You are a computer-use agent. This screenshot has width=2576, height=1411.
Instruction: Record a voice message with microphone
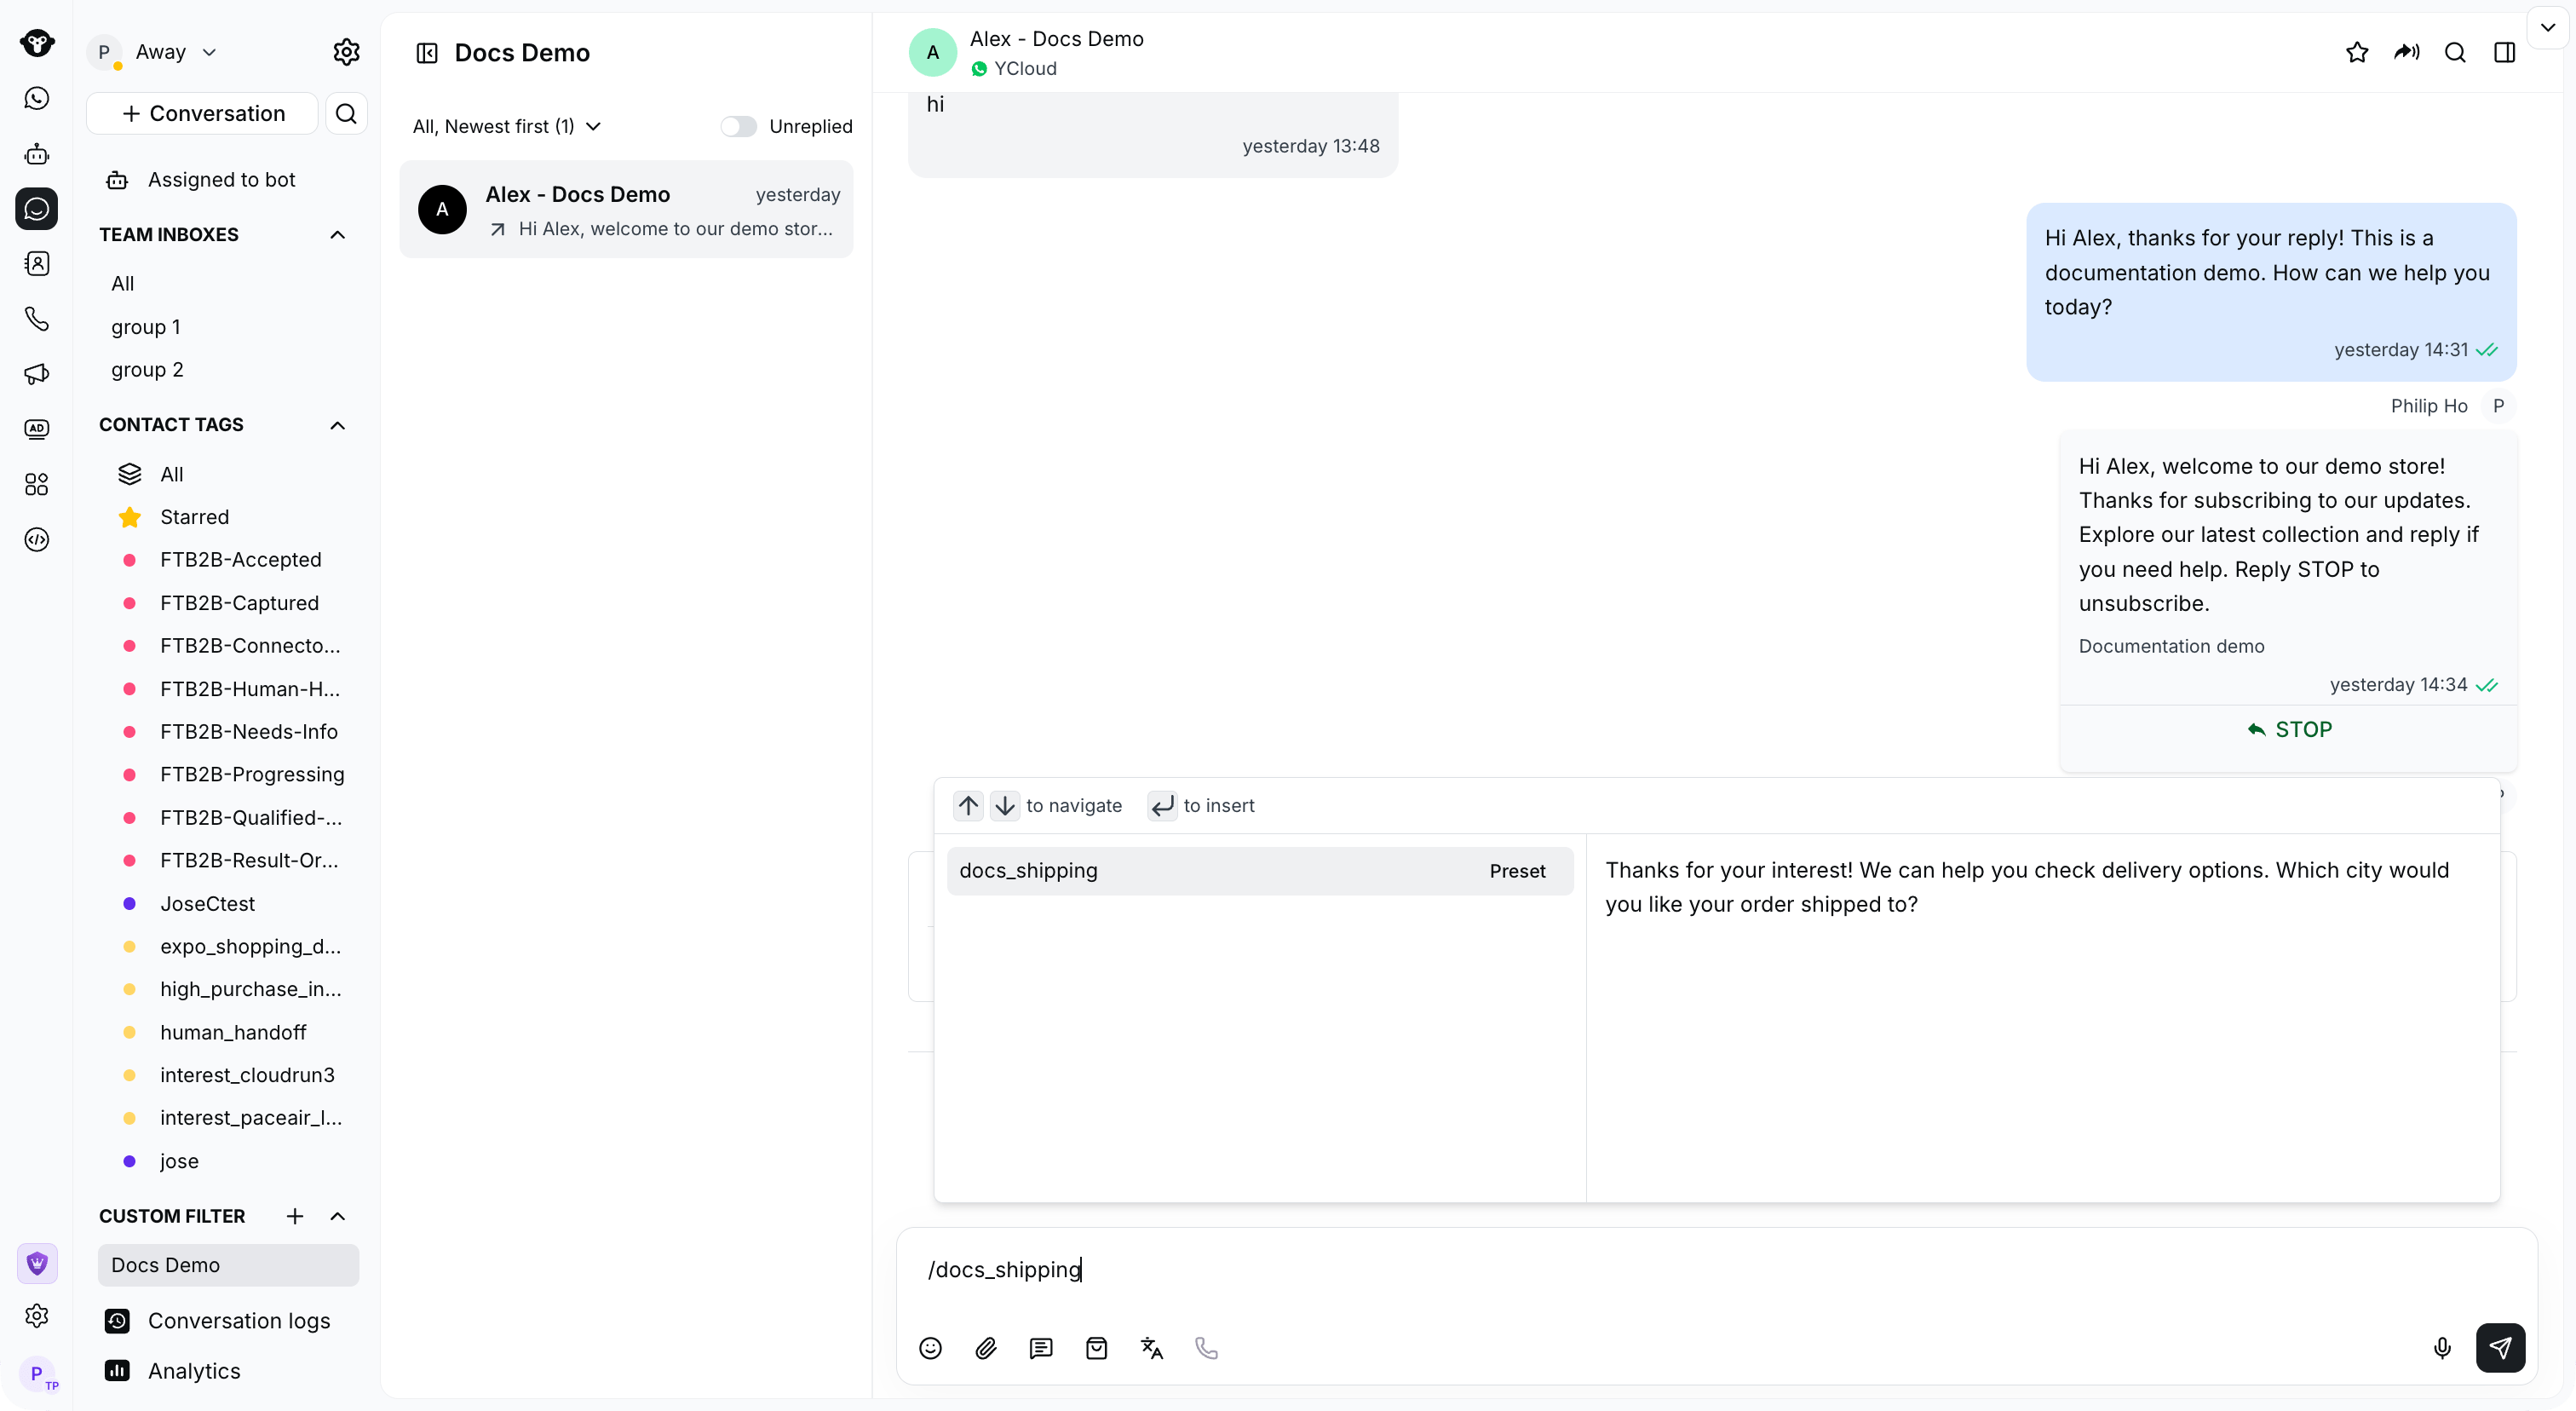point(2442,1348)
